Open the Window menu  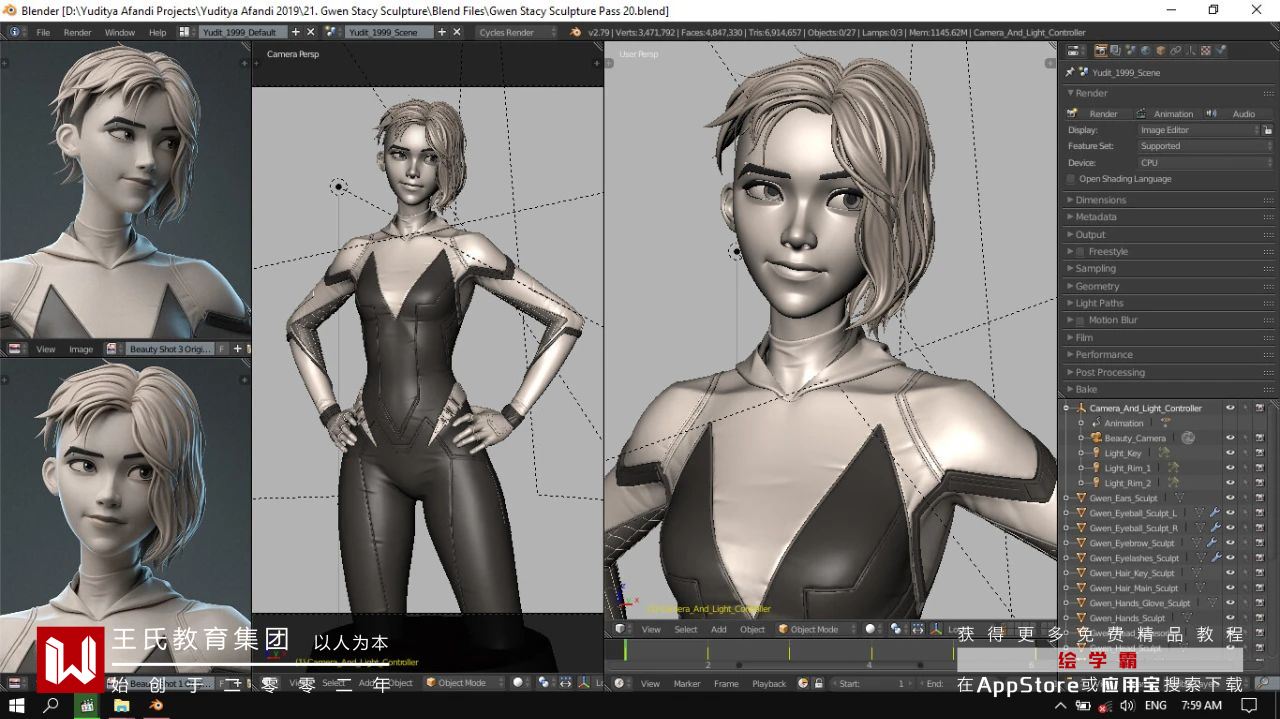pyautogui.click(x=120, y=32)
